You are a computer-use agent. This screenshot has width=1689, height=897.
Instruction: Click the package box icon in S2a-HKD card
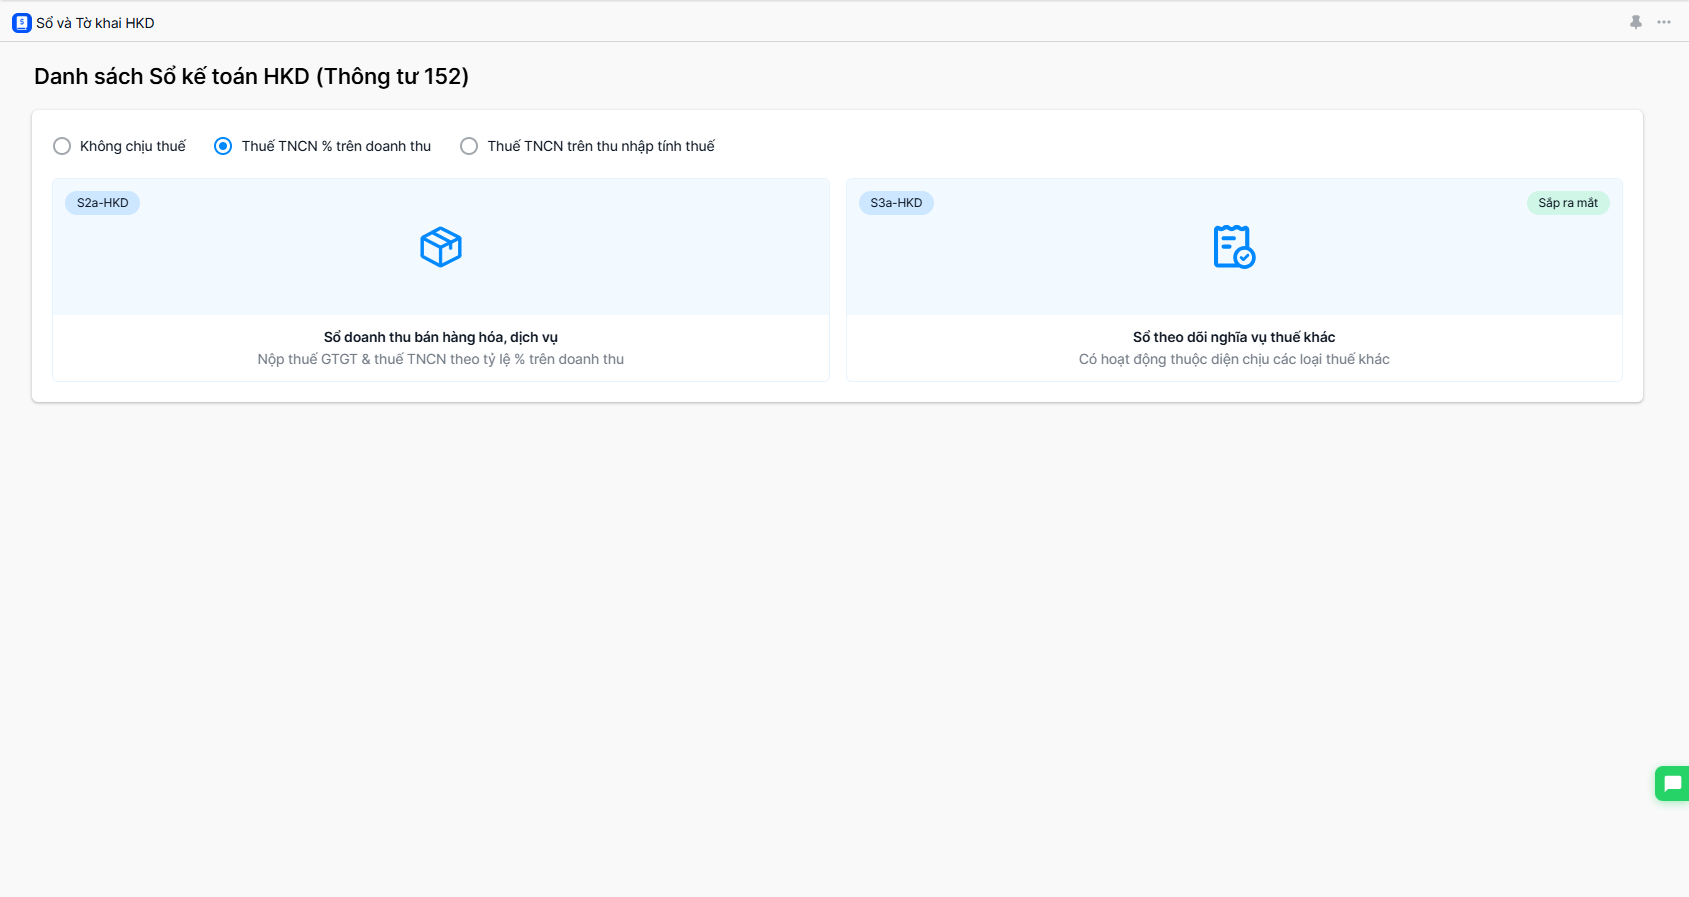(x=441, y=247)
